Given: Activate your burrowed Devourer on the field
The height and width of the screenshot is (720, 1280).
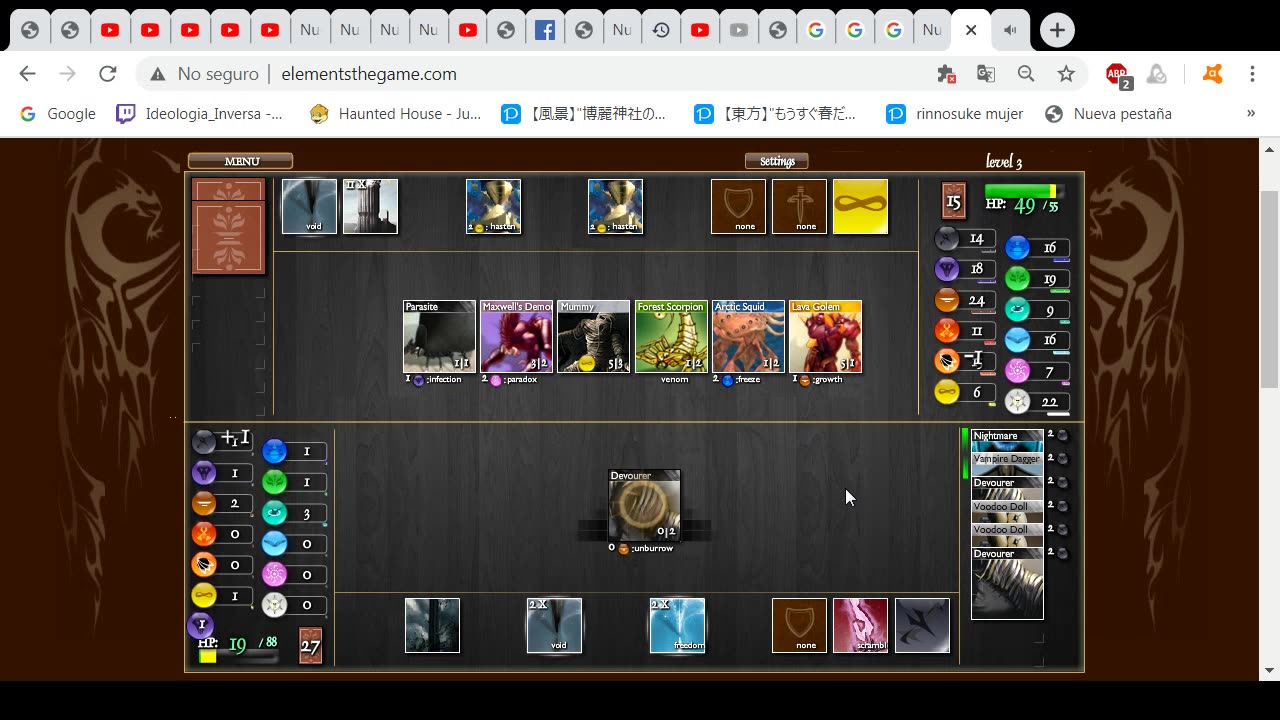Looking at the screenshot, I should pyautogui.click(x=645, y=506).
